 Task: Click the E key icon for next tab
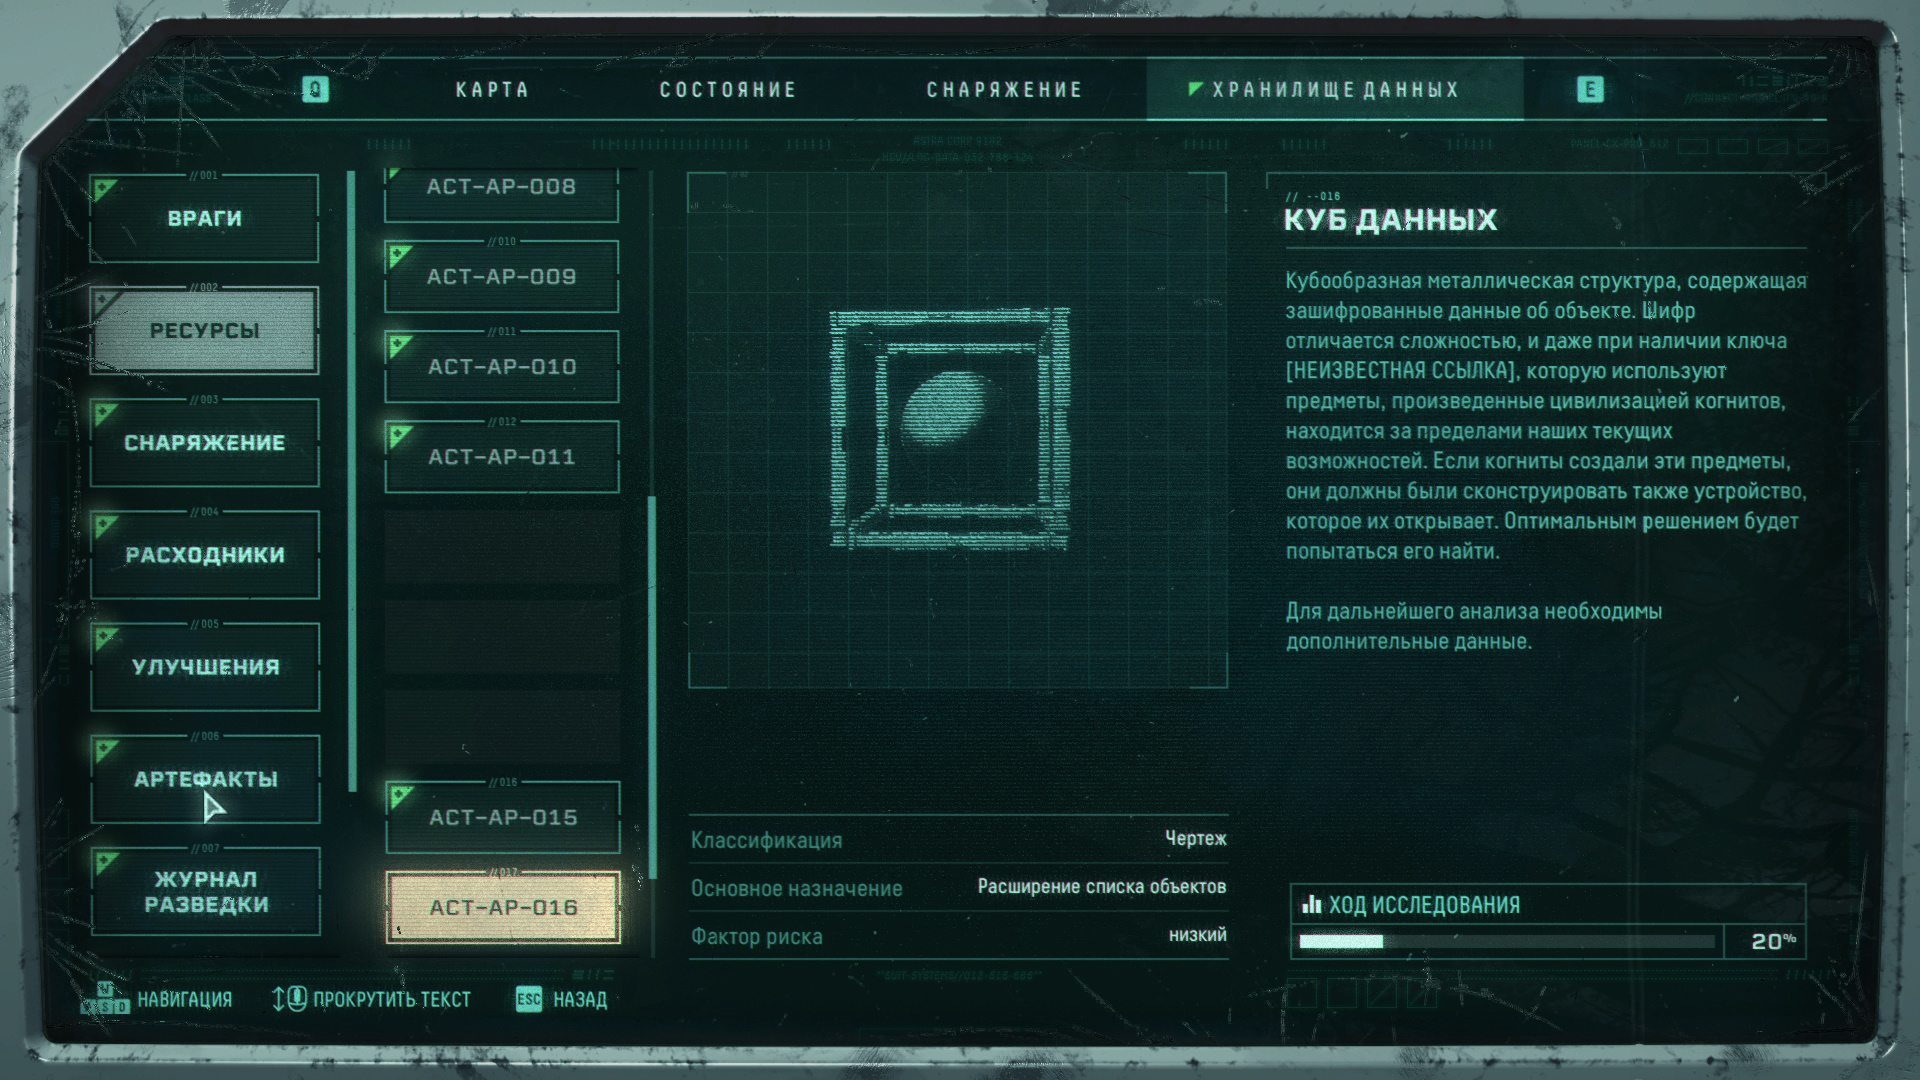pyautogui.click(x=1590, y=90)
